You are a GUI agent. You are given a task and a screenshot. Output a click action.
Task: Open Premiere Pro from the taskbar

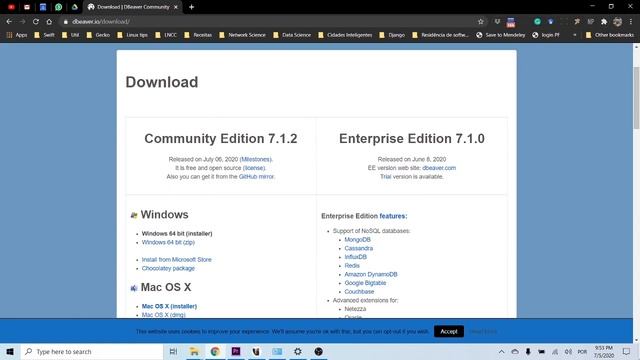(236, 351)
